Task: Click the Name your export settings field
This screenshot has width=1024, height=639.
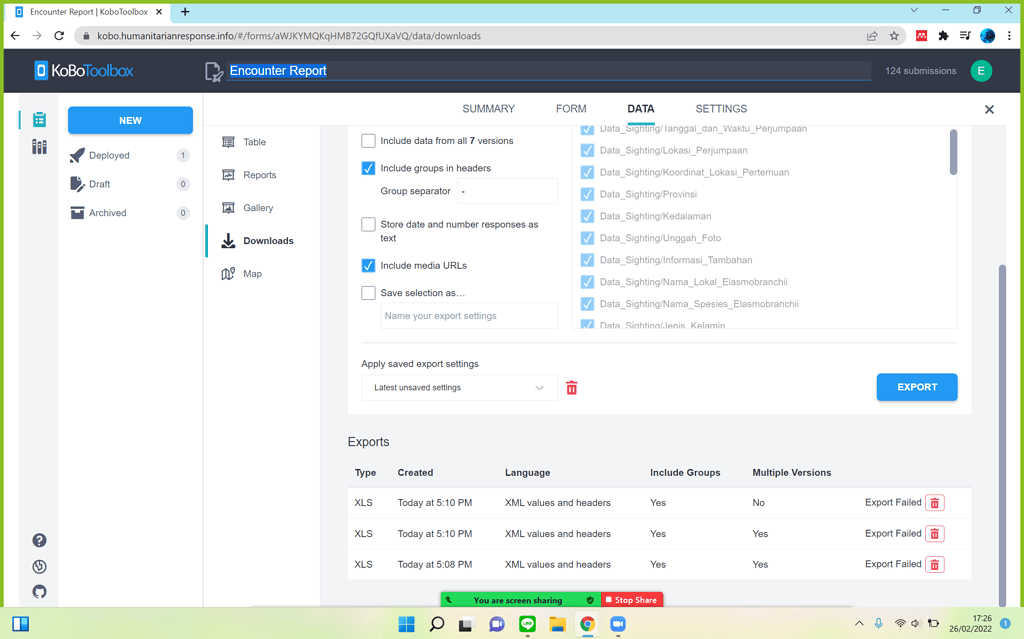Action: point(469,315)
